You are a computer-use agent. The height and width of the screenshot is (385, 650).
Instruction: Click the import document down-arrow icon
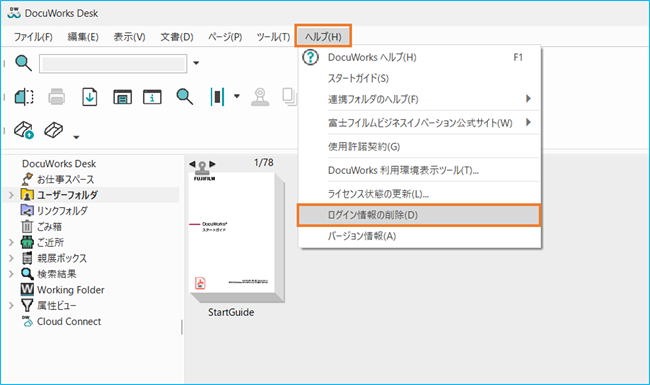[90, 97]
